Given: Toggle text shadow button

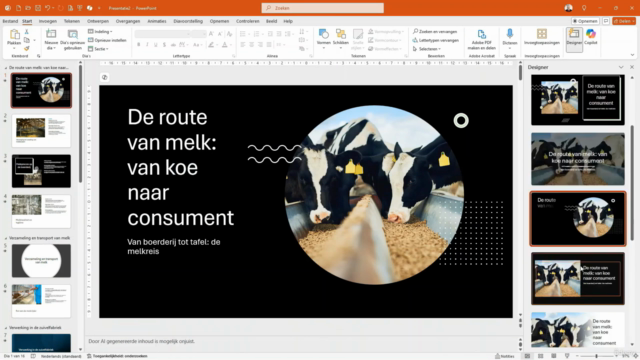Looking at the screenshot, I should pos(164,44).
